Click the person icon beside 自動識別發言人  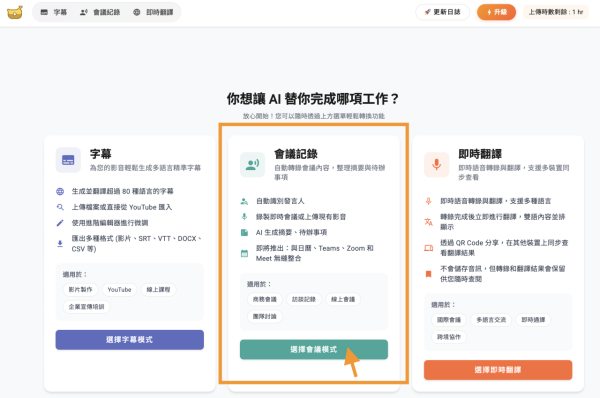pyautogui.click(x=244, y=201)
